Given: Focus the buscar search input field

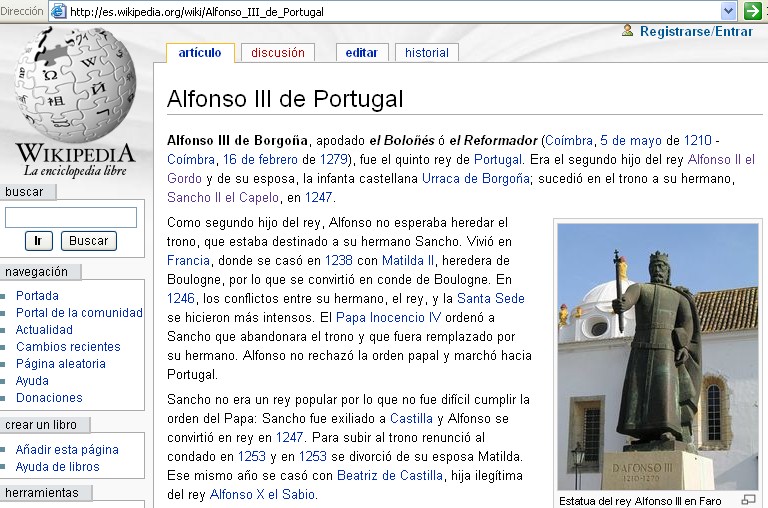Looking at the screenshot, I should pos(71,218).
